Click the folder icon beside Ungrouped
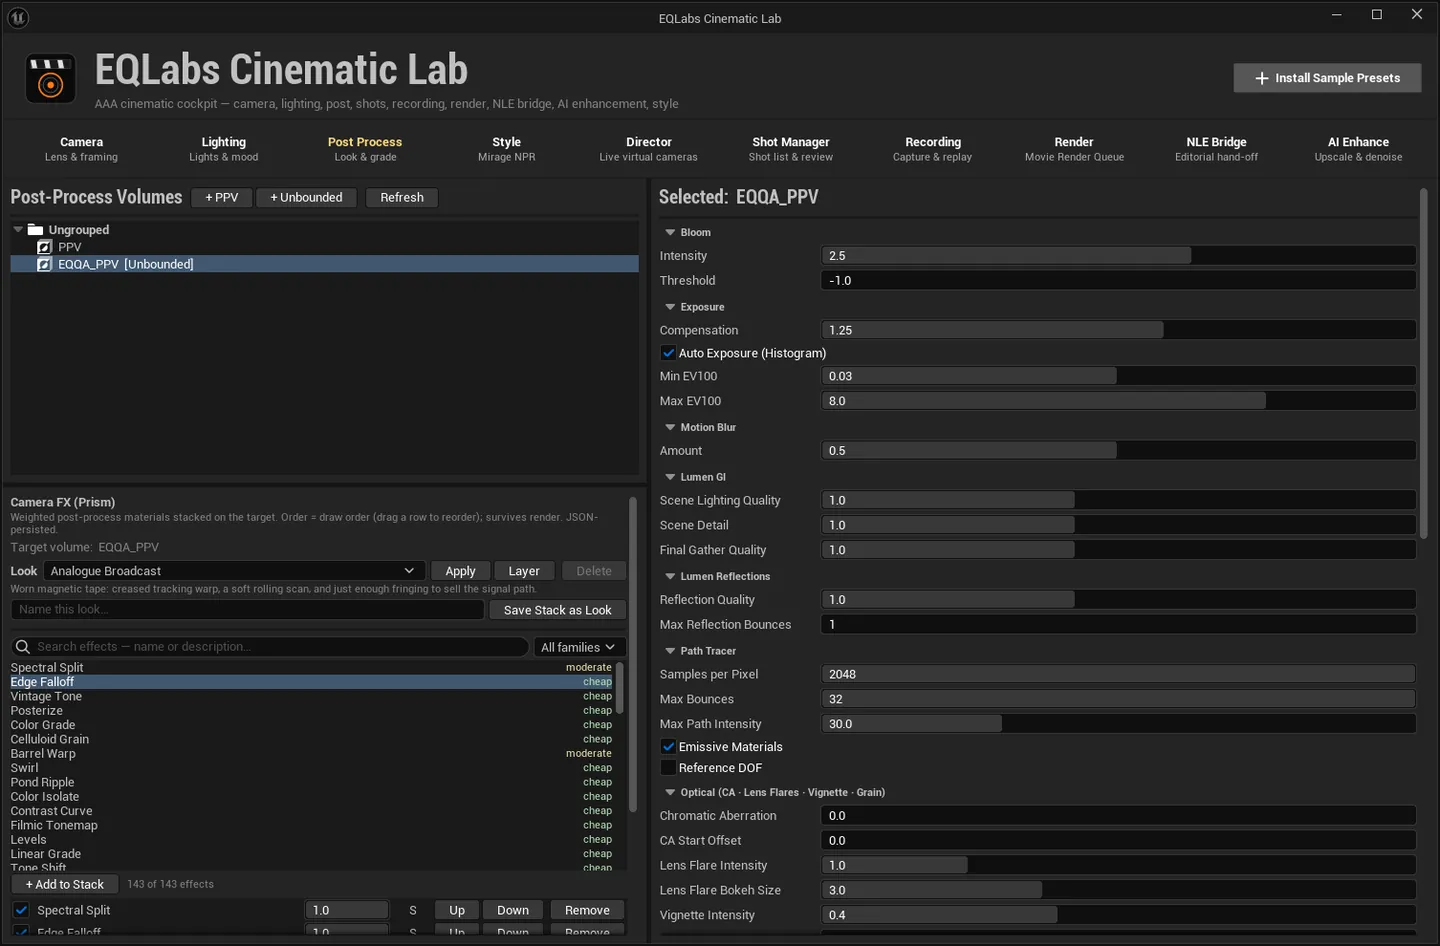The height and width of the screenshot is (946, 1440). tap(36, 229)
